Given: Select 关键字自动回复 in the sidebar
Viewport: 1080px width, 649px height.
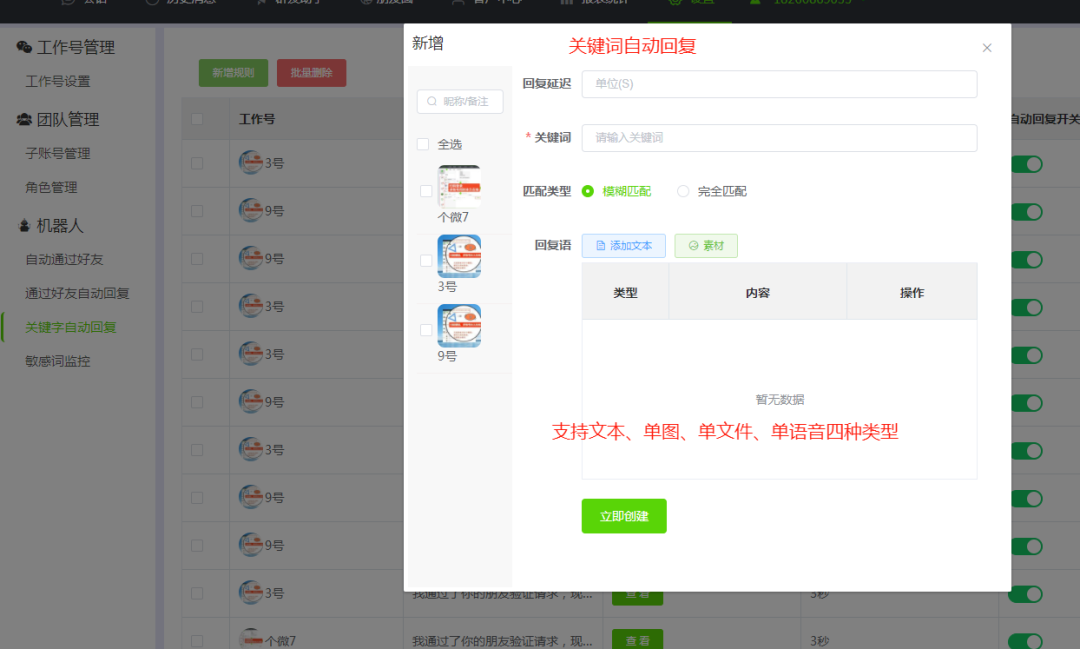Looking at the screenshot, I should (70, 327).
